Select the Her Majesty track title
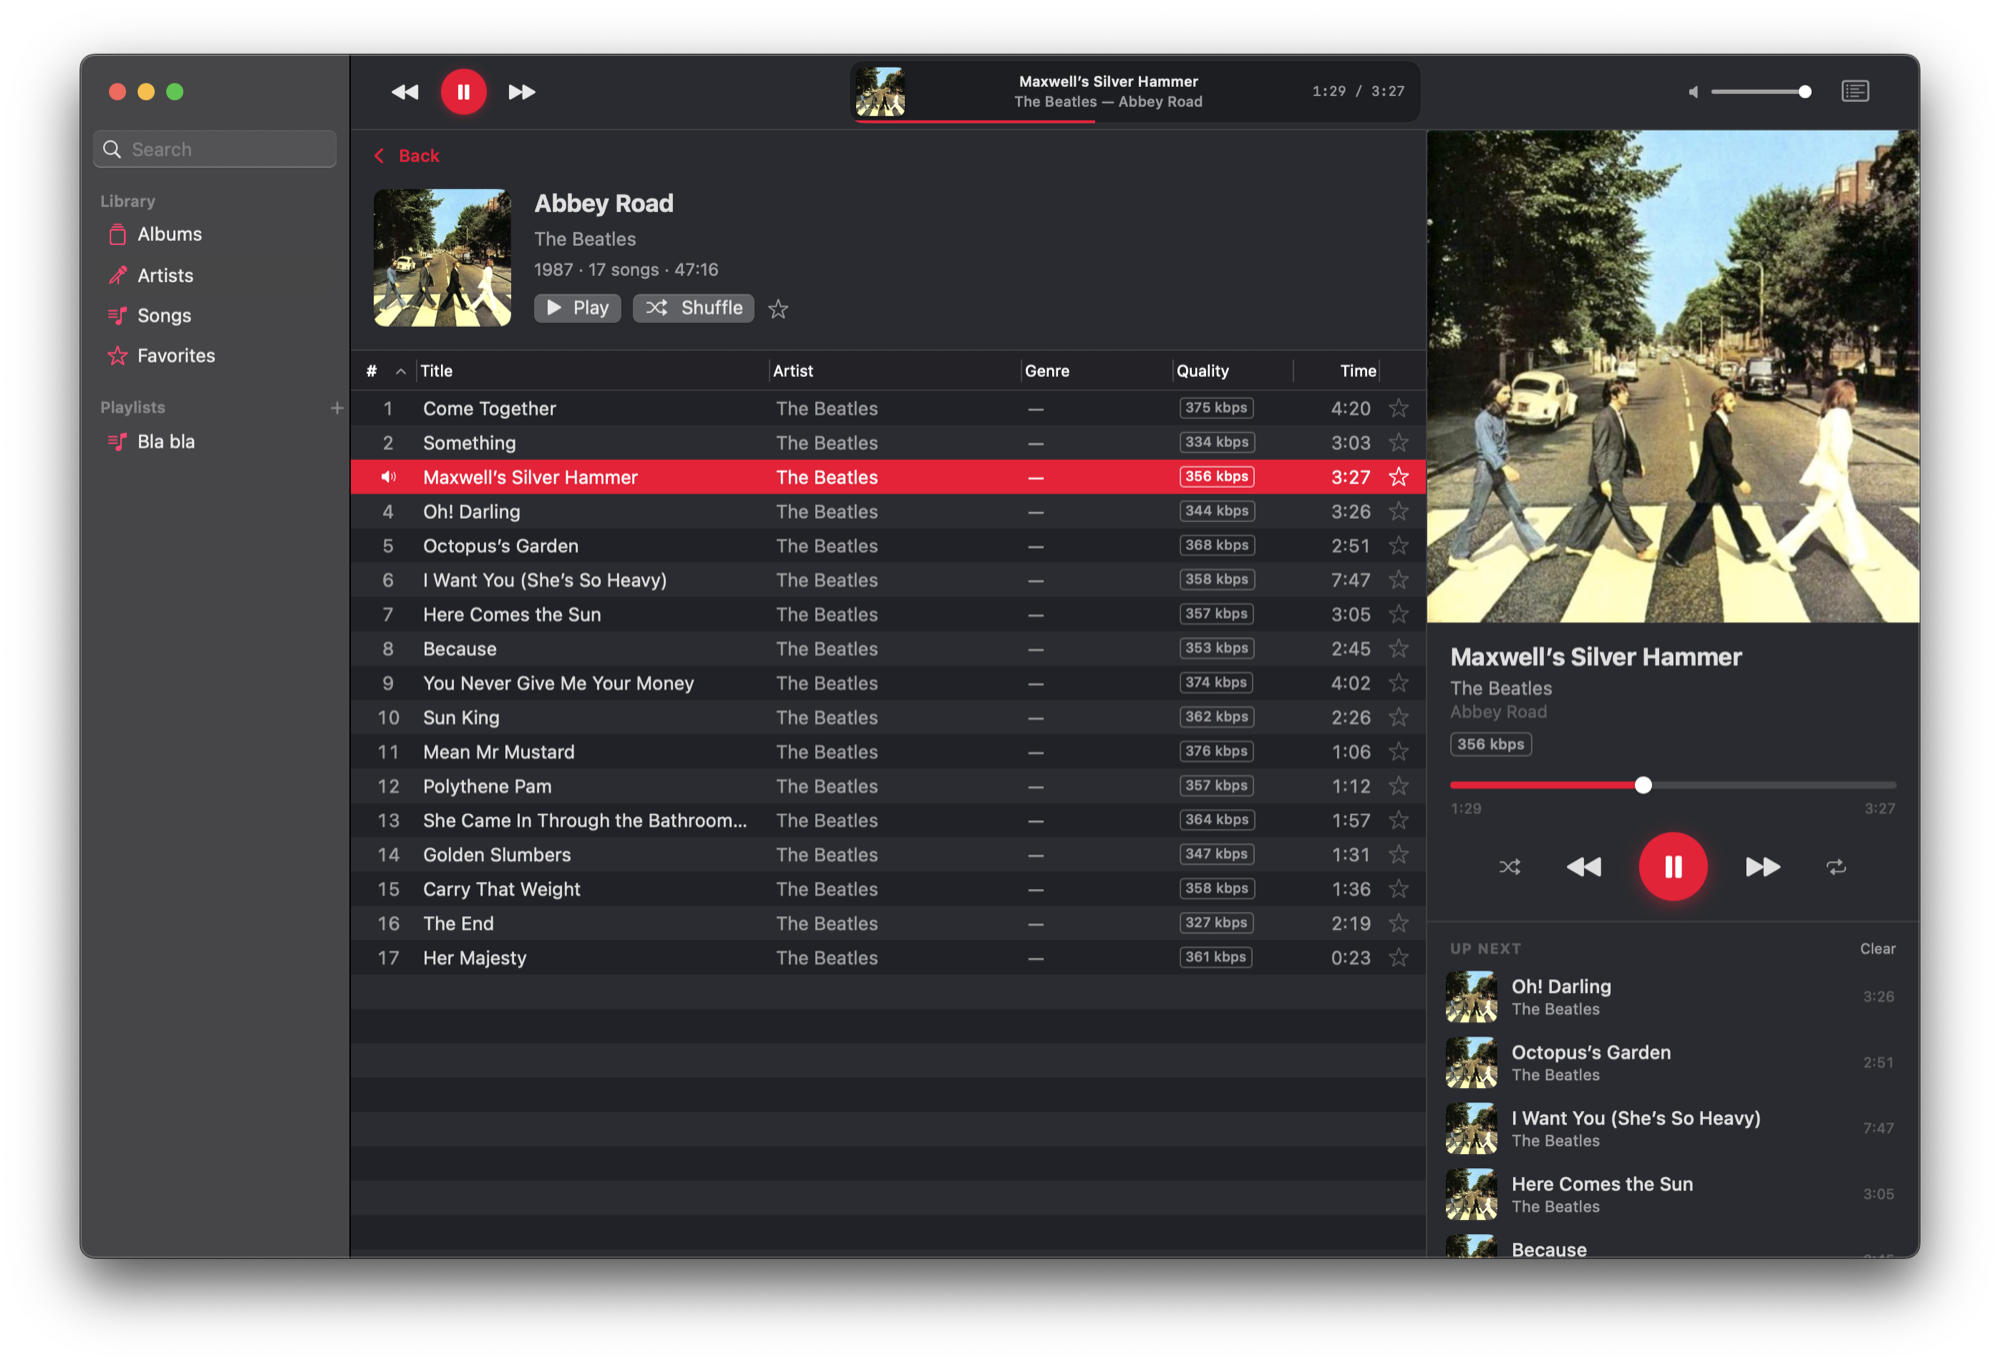This screenshot has height=1364, width=2000. click(x=474, y=958)
